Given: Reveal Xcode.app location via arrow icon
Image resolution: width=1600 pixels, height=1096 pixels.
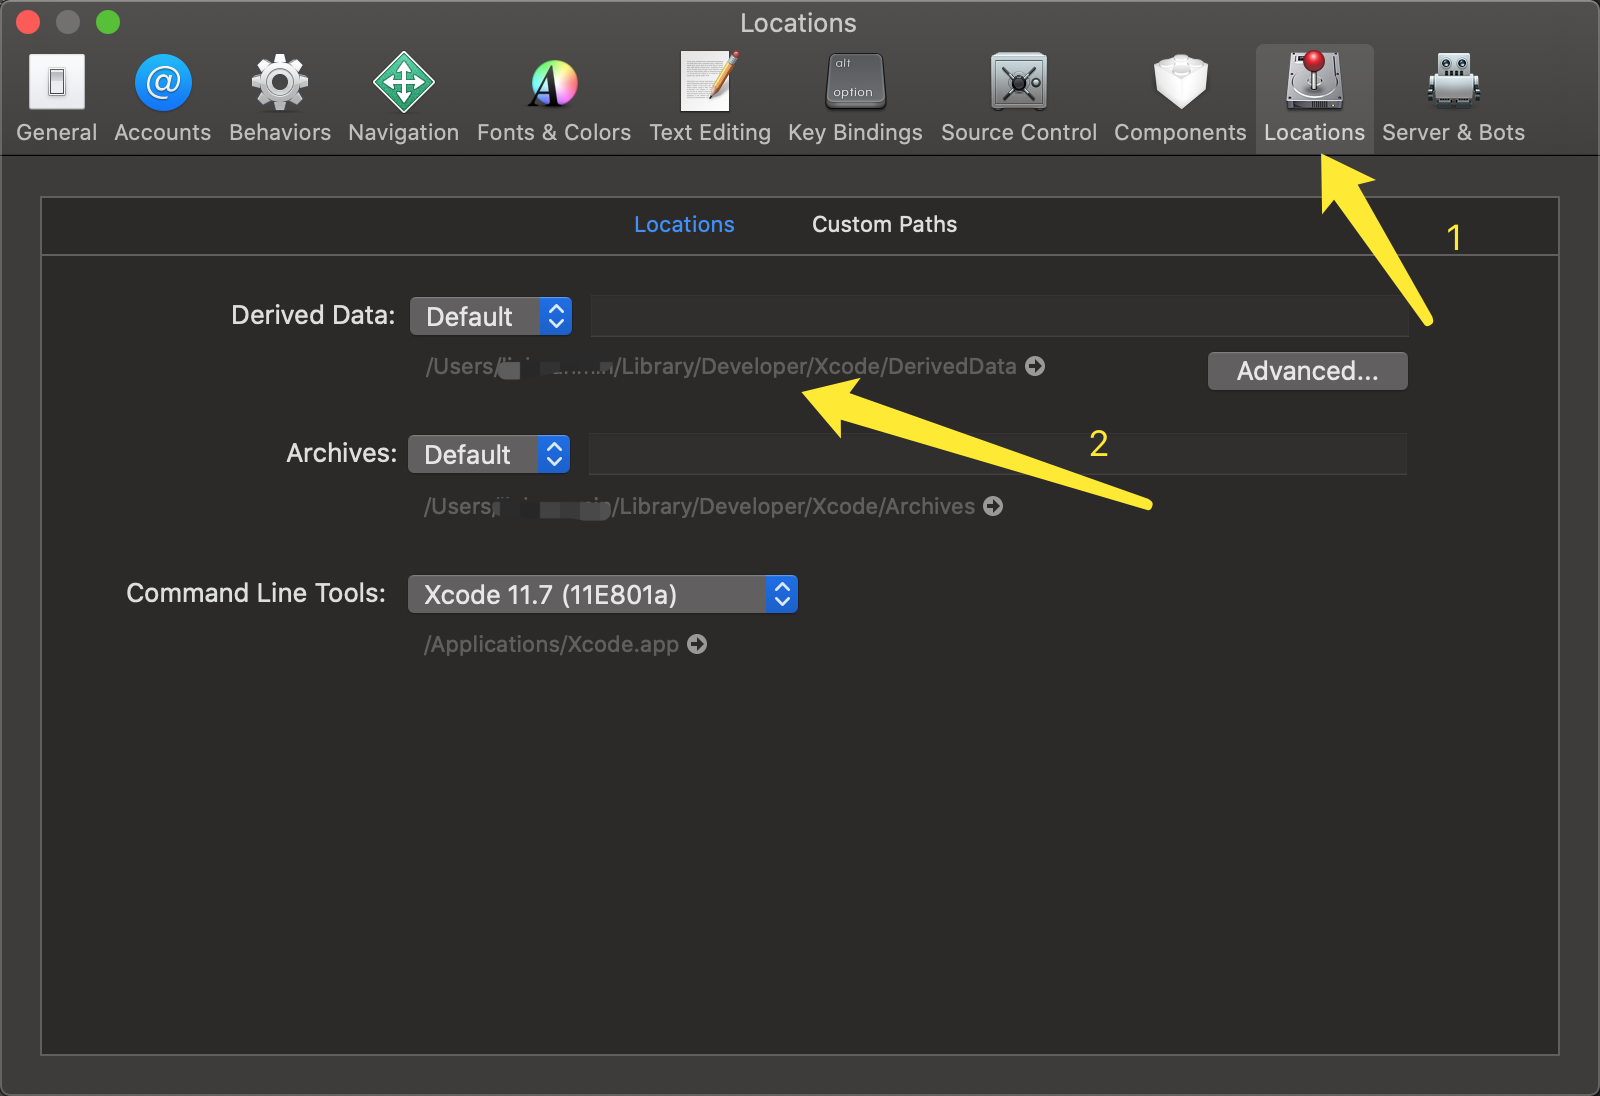Looking at the screenshot, I should [697, 644].
